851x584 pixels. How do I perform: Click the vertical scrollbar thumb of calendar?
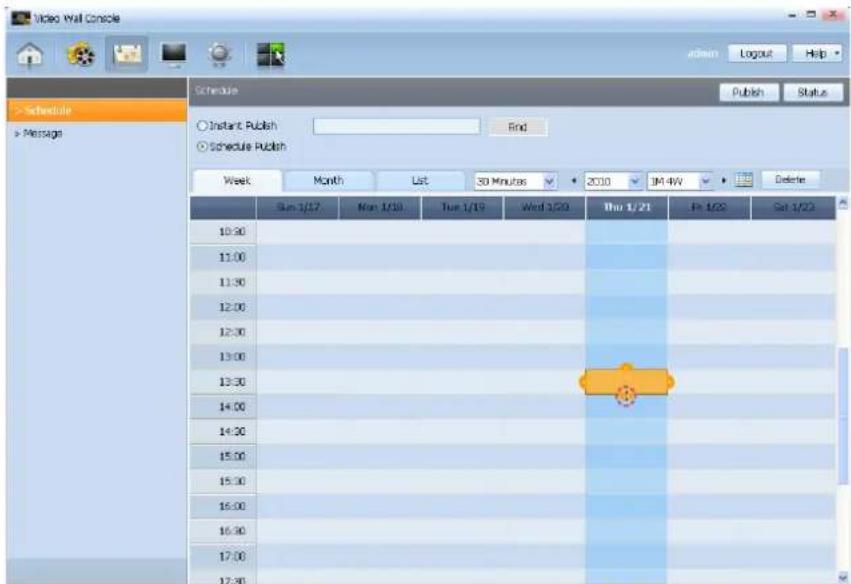843,416
